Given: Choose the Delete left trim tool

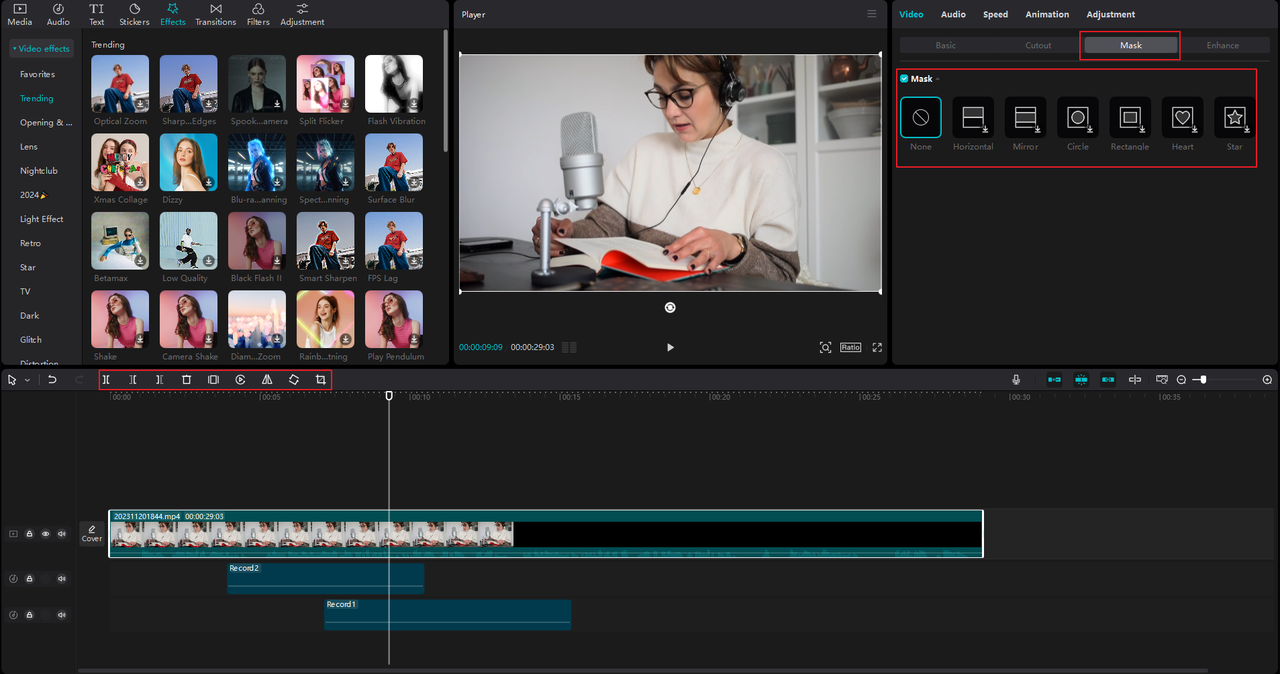Looking at the screenshot, I should click(x=133, y=380).
